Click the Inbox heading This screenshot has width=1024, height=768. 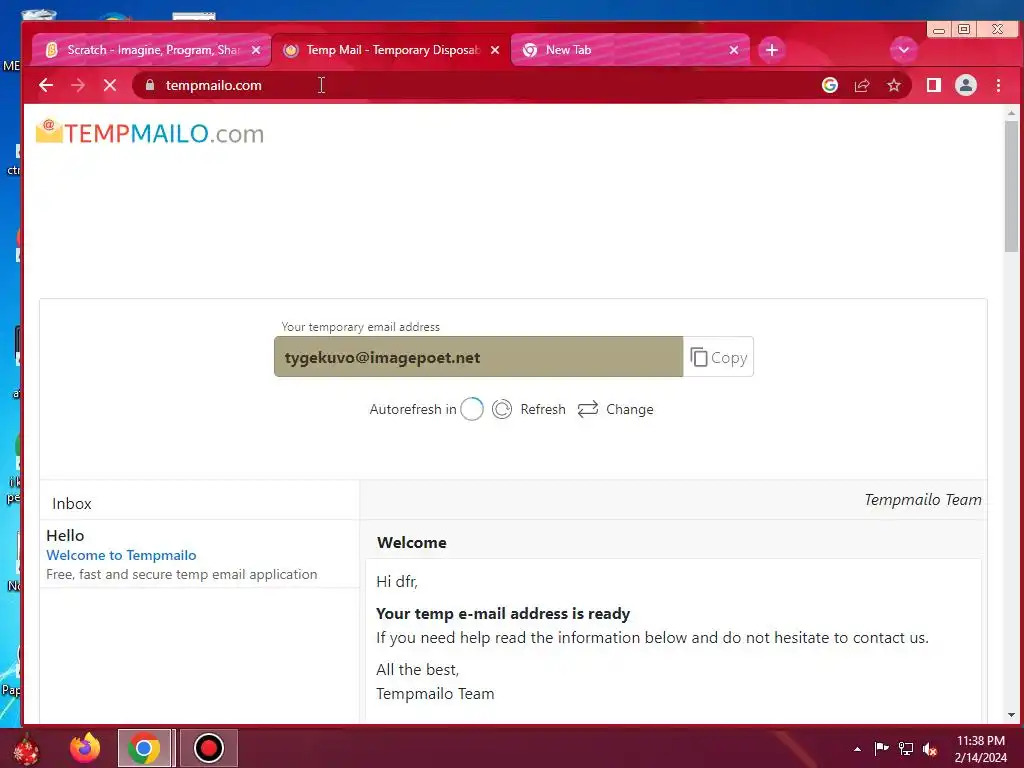[72, 504]
